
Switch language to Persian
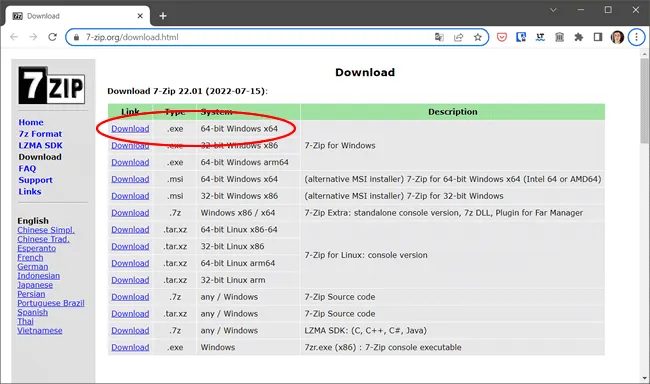(31, 294)
